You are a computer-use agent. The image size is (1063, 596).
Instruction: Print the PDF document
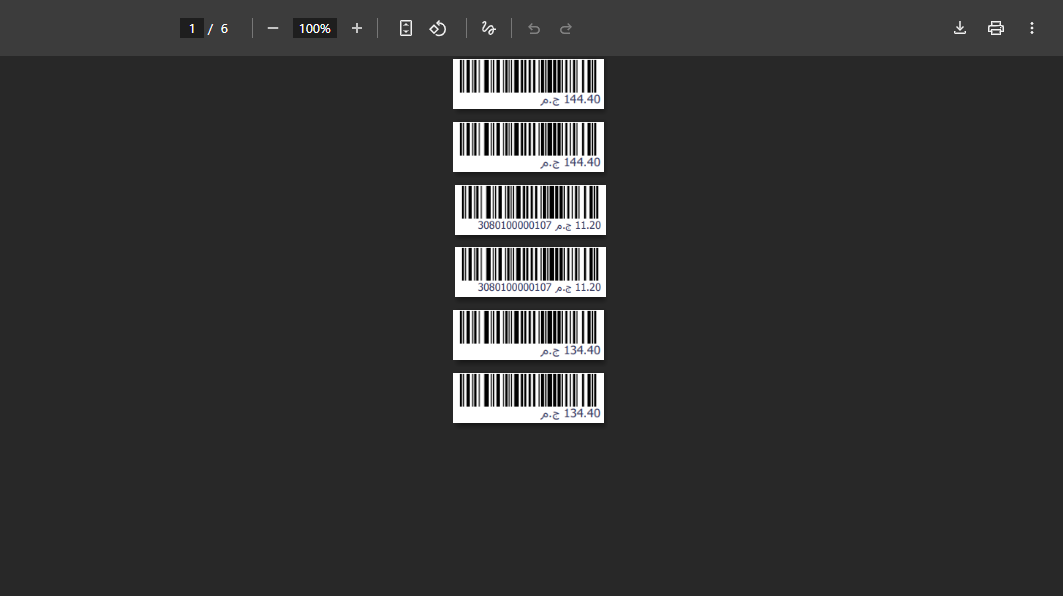click(x=996, y=28)
